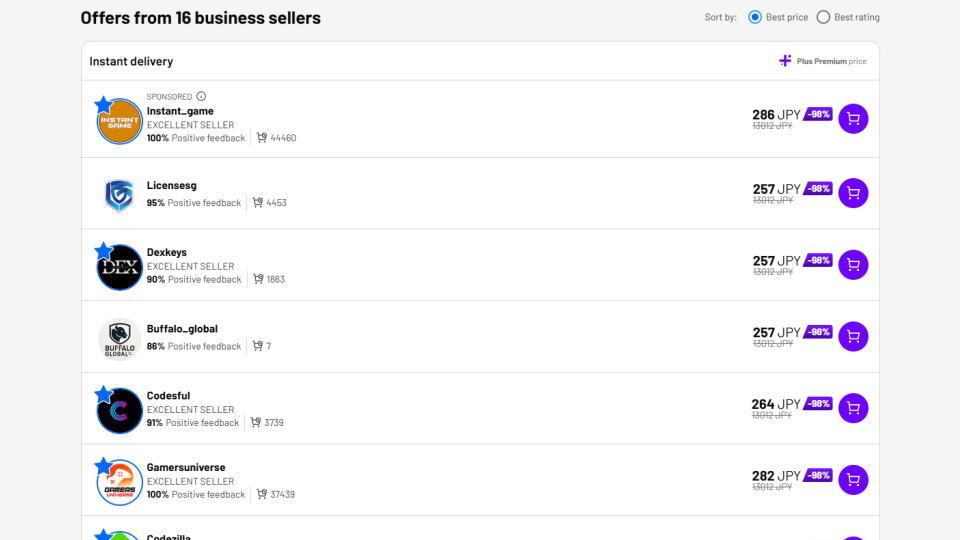
Task: Open Buffalo_global seller avatar
Action: 119,339
